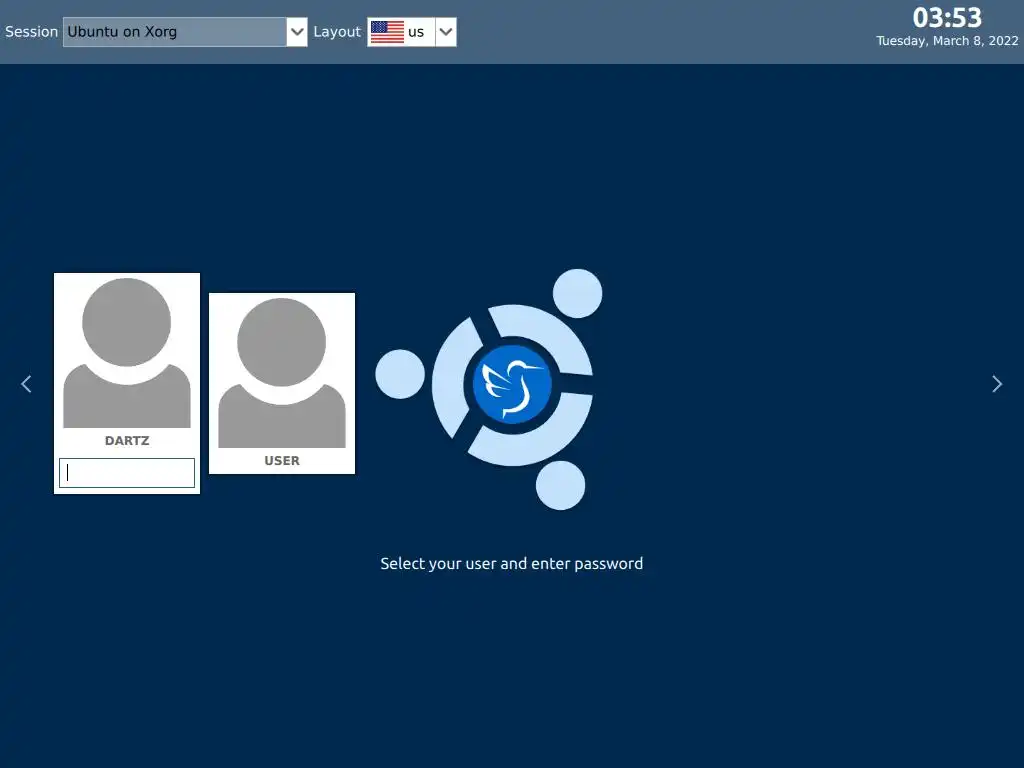Show next users with right arrow
Screen dimensions: 1024x768
point(997,384)
